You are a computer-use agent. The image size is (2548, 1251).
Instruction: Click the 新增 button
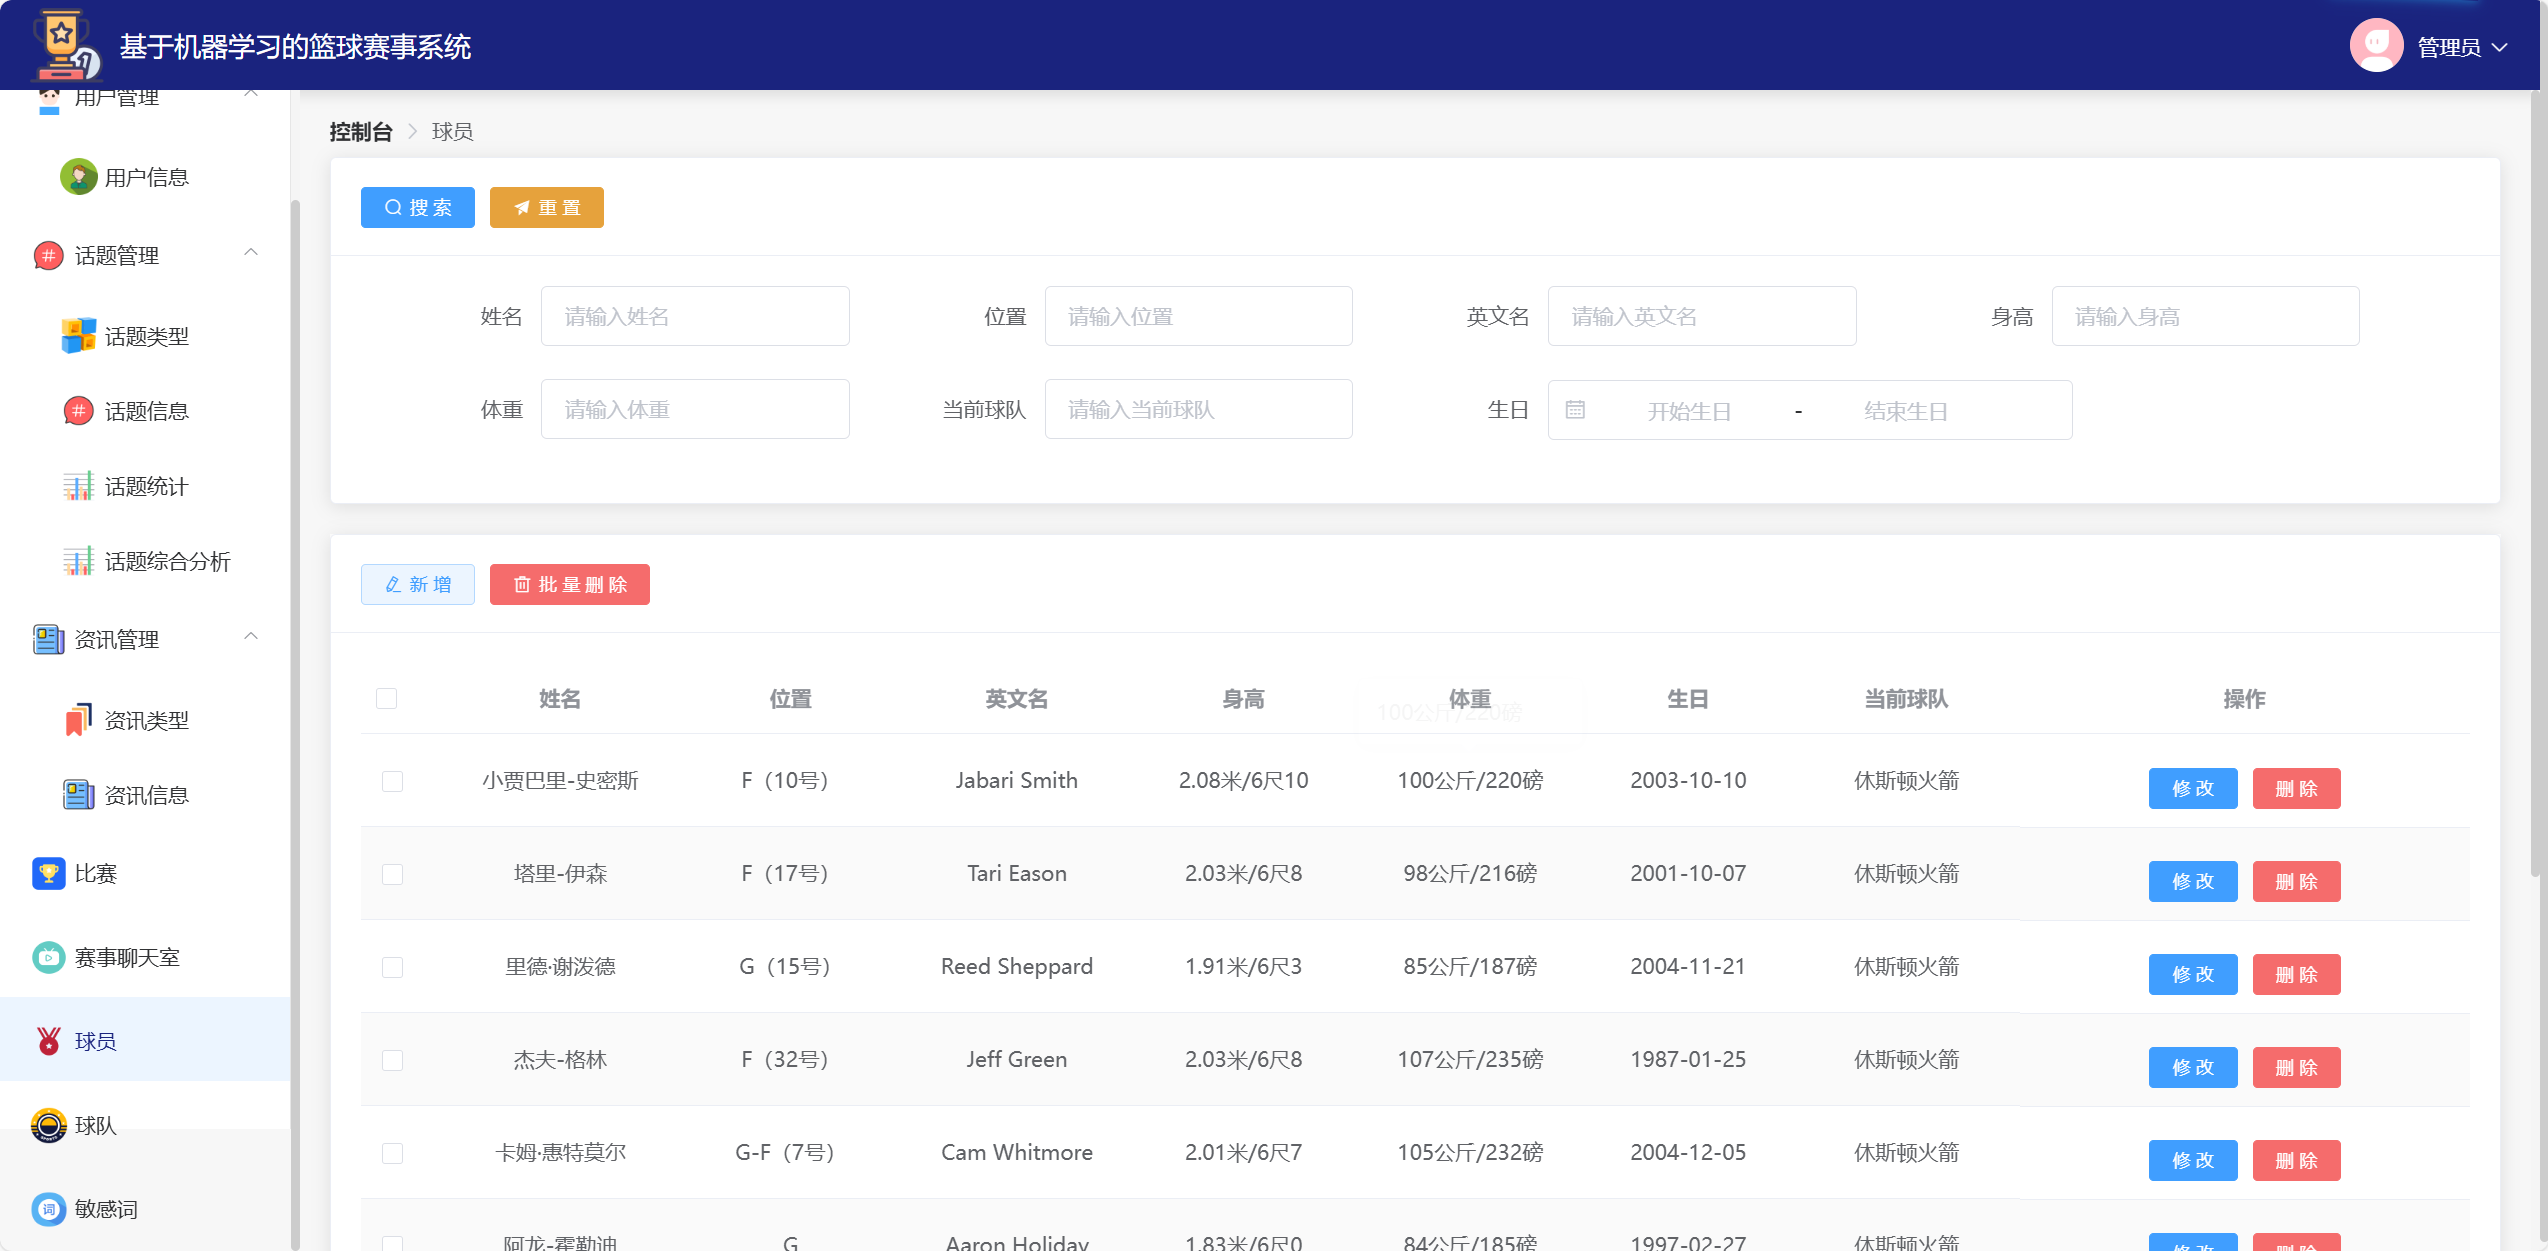(418, 584)
